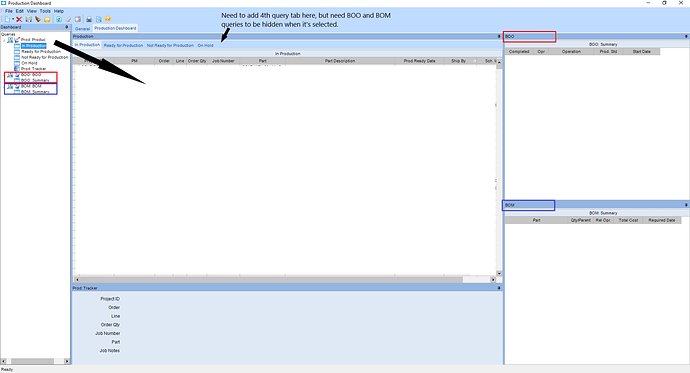690x373 pixels.
Task: Click the red X Delete toolbar icon
Action: 19,19
